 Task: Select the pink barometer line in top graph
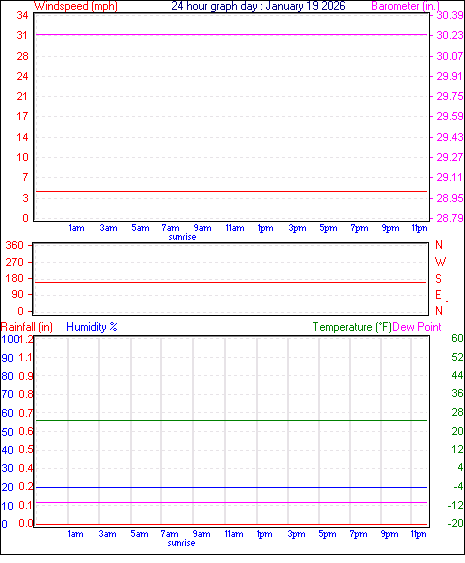(x=232, y=34)
